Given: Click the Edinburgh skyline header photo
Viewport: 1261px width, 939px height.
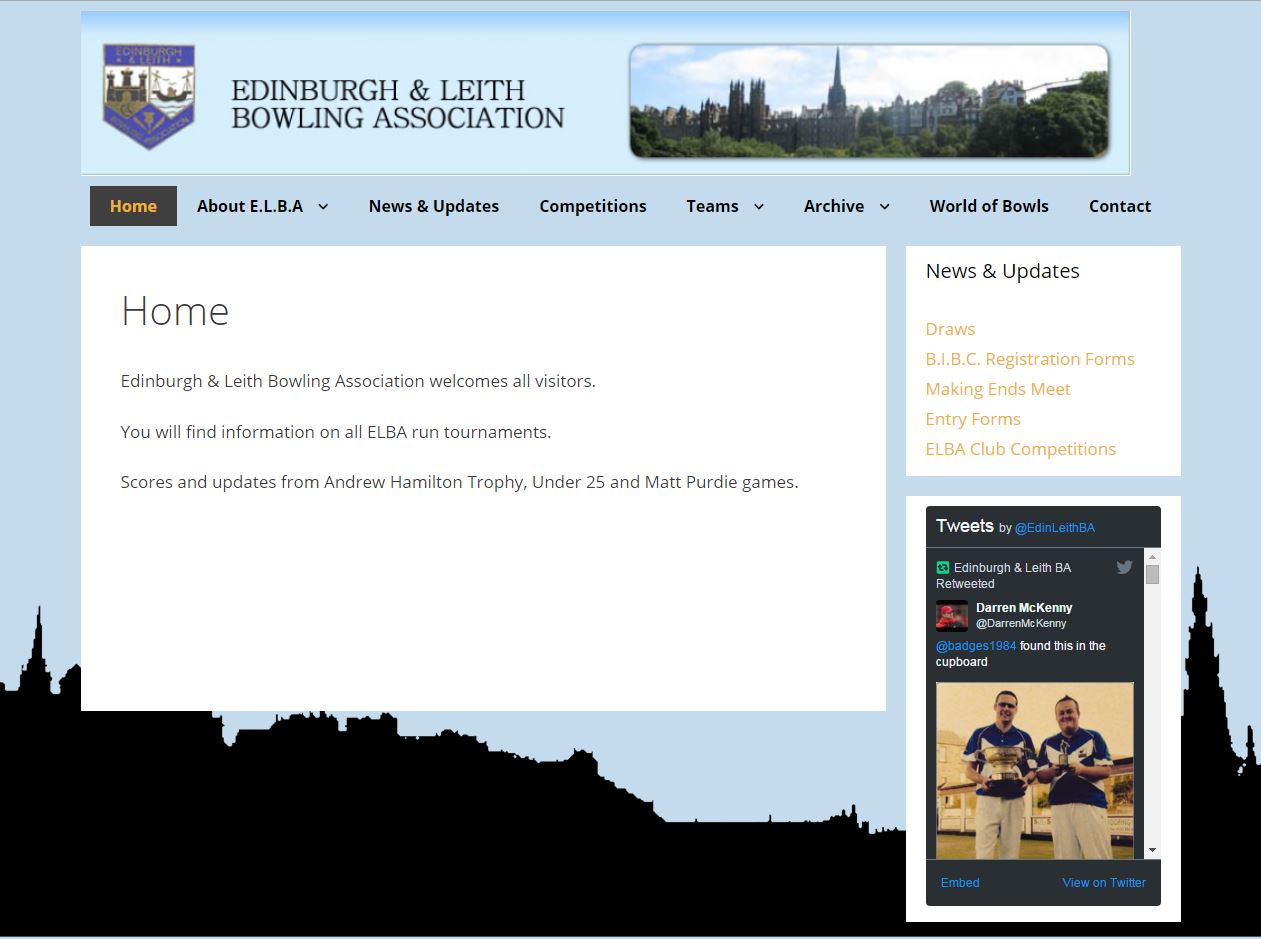Looking at the screenshot, I should (x=869, y=101).
